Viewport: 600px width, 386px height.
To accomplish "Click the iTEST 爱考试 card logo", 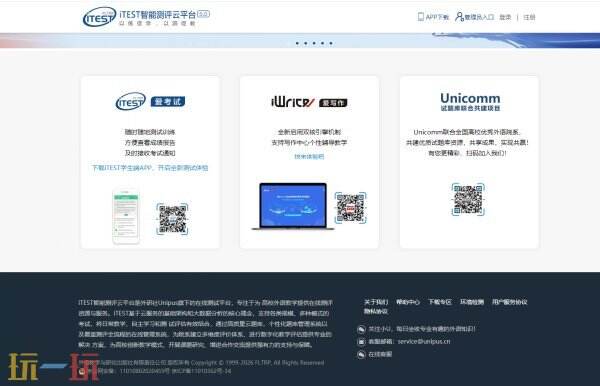I will [x=130, y=101].
